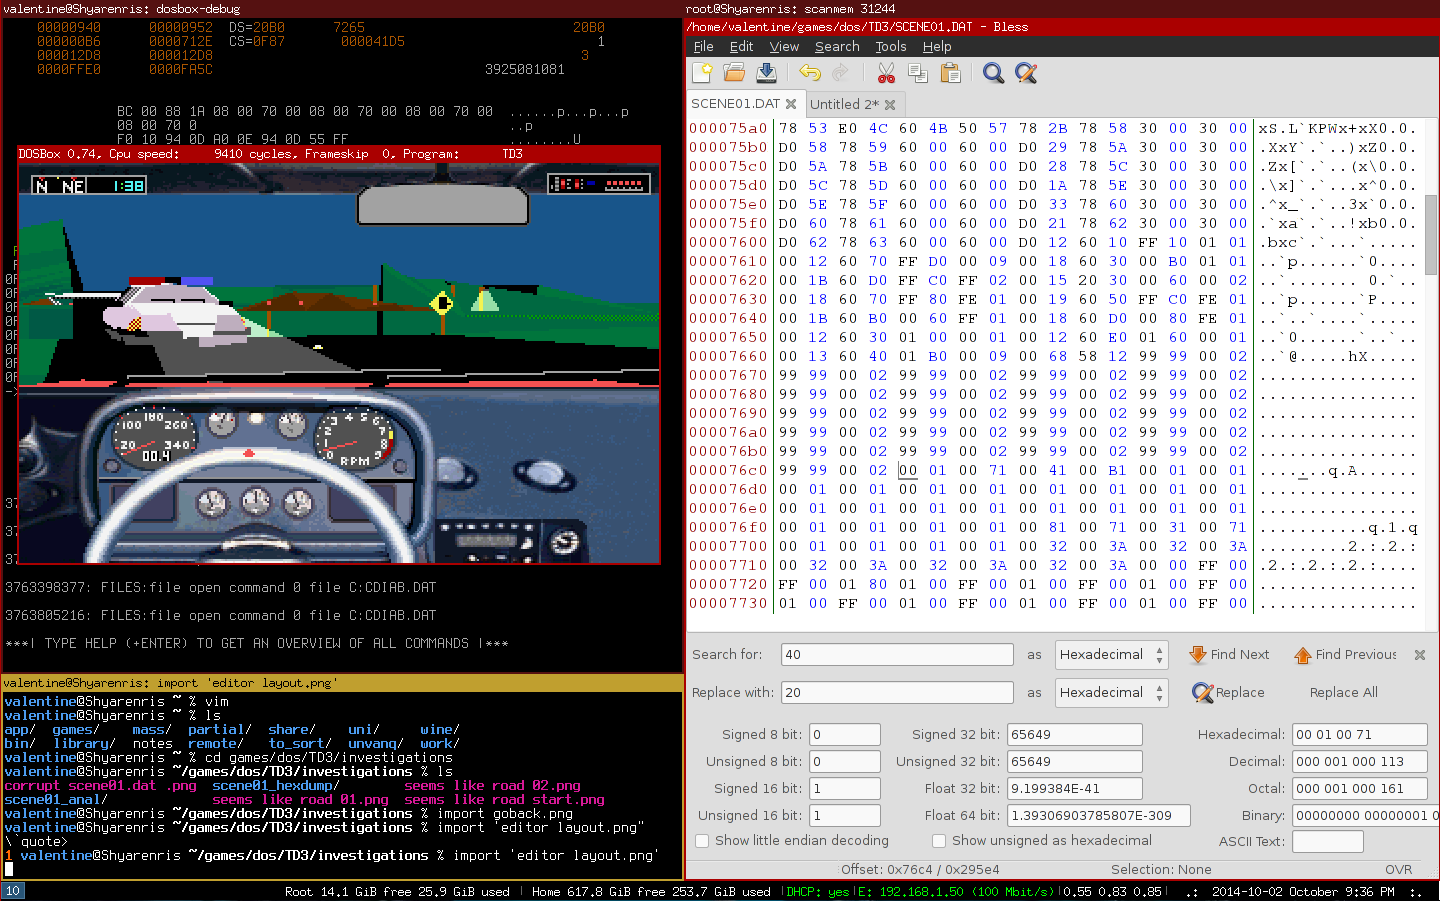Click the Replace button

1229,692
